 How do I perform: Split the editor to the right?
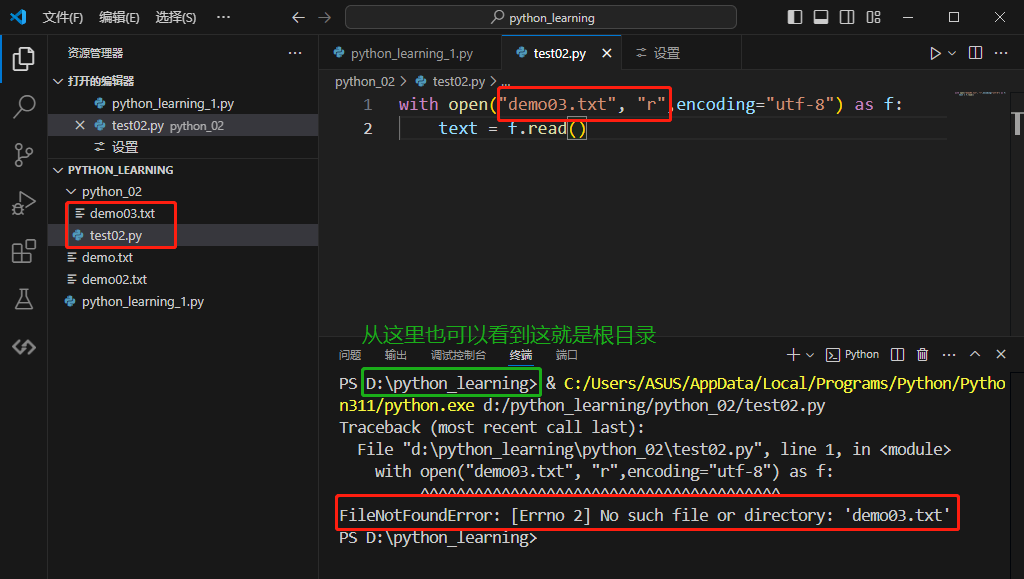point(976,53)
